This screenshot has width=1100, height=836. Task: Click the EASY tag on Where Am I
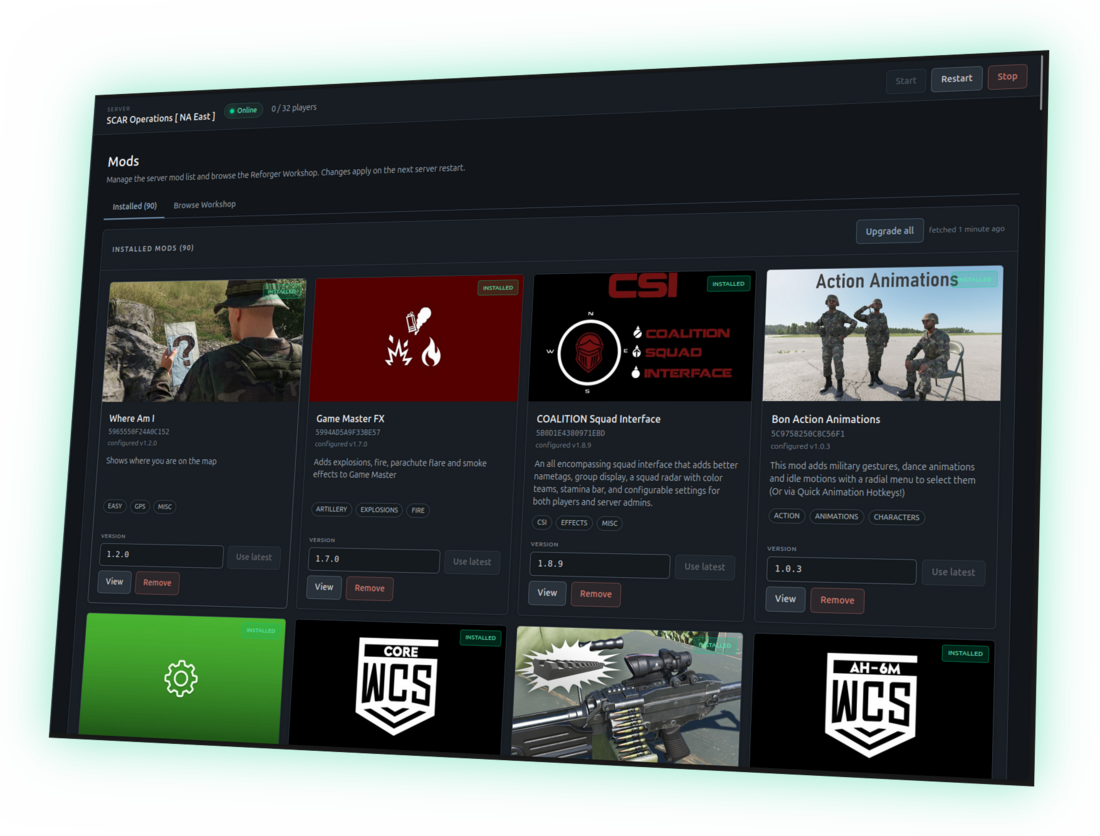(x=115, y=506)
